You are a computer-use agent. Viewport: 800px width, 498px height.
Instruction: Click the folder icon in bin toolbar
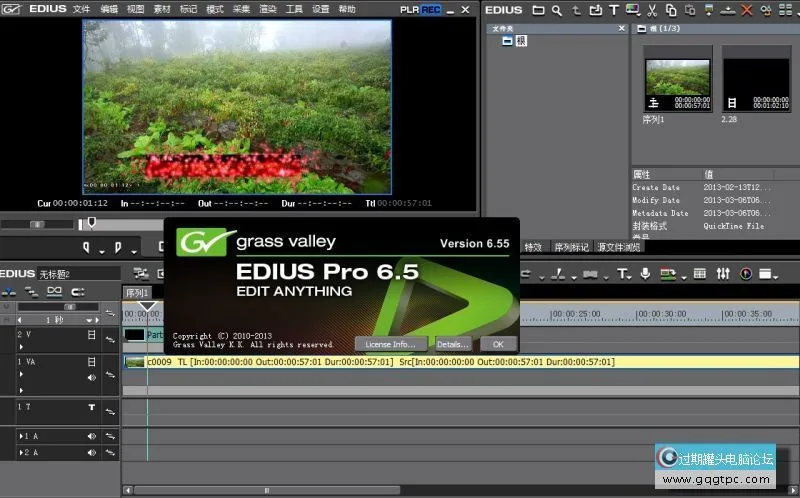click(x=538, y=10)
